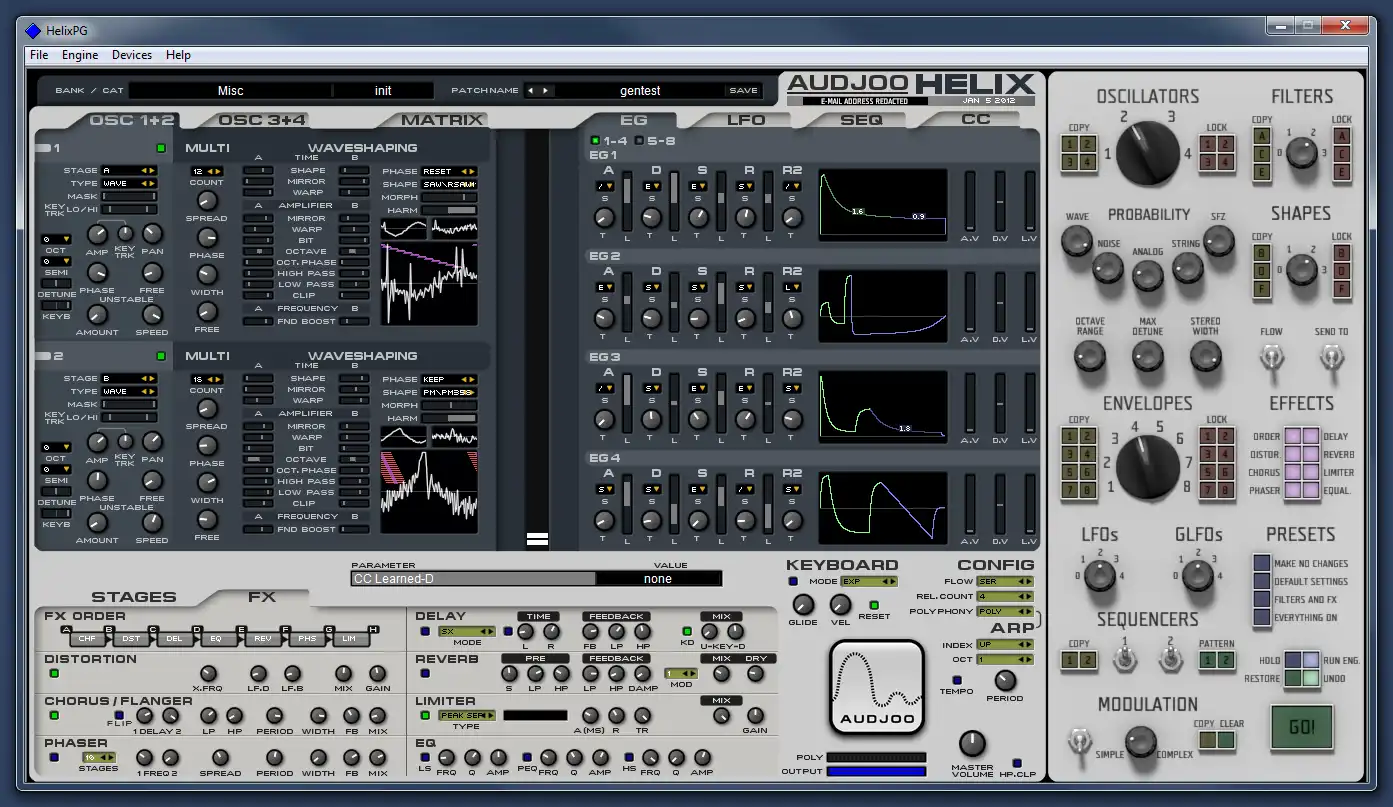This screenshot has height=807, width=1393.
Task: Turn the Oscillators count knob
Action: [1148, 154]
